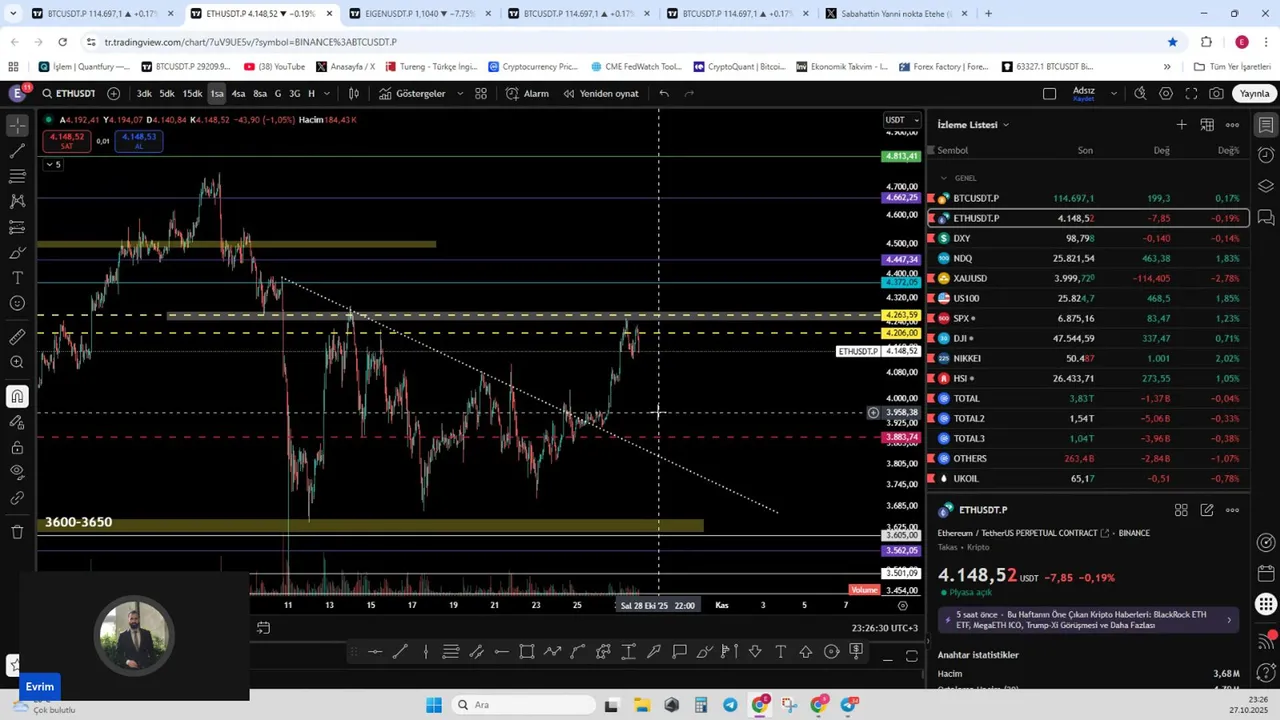The width and height of the screenshot is (1280, 720).
Task: Open watchlist advanced view icon
Action: (1207, 125)
